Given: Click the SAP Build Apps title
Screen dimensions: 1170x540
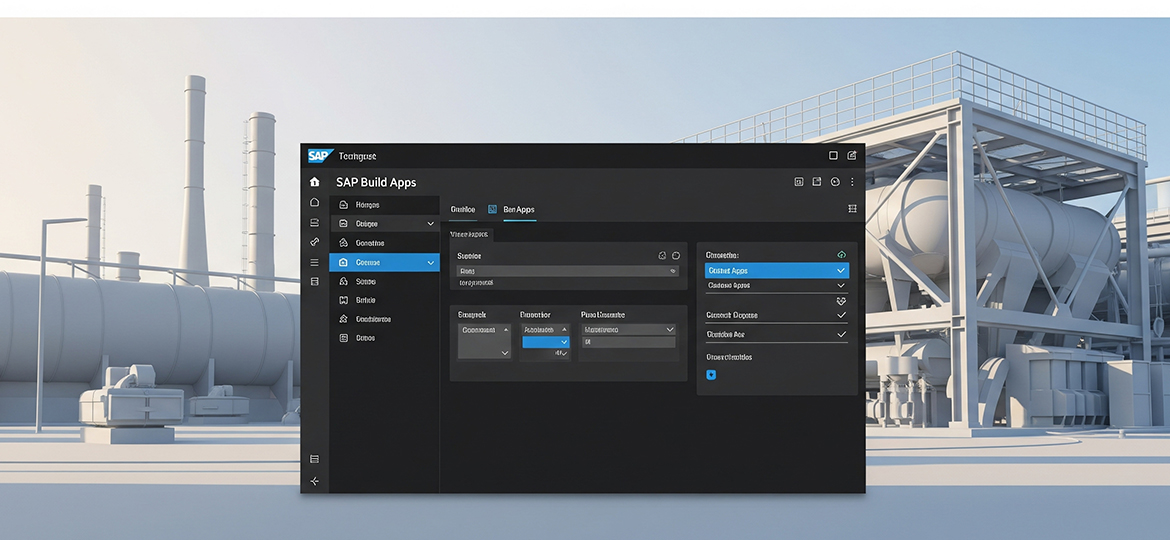Looking at the screenshot, I should point(376,183).
